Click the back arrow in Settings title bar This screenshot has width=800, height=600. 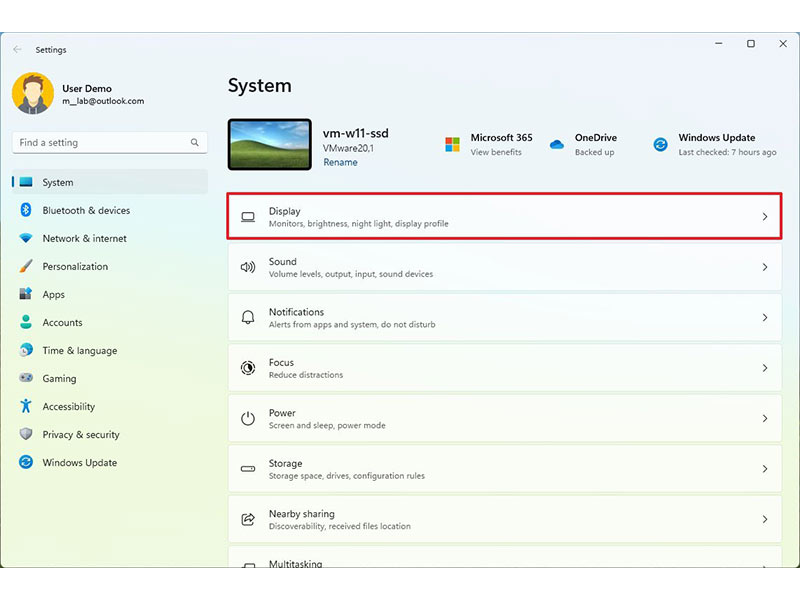click(x=17, y=49)
